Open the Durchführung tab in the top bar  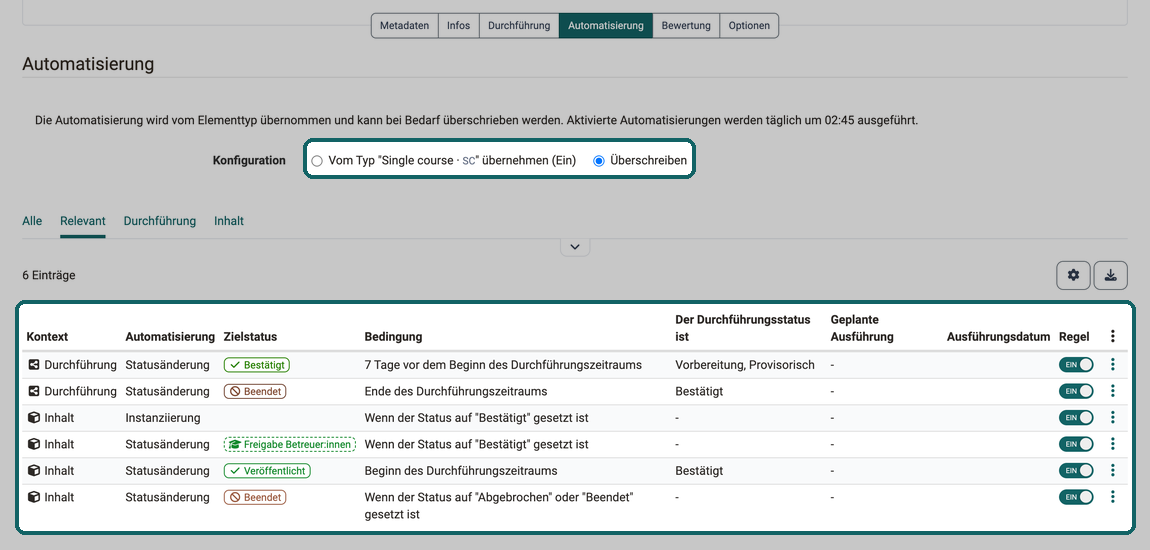519,26
